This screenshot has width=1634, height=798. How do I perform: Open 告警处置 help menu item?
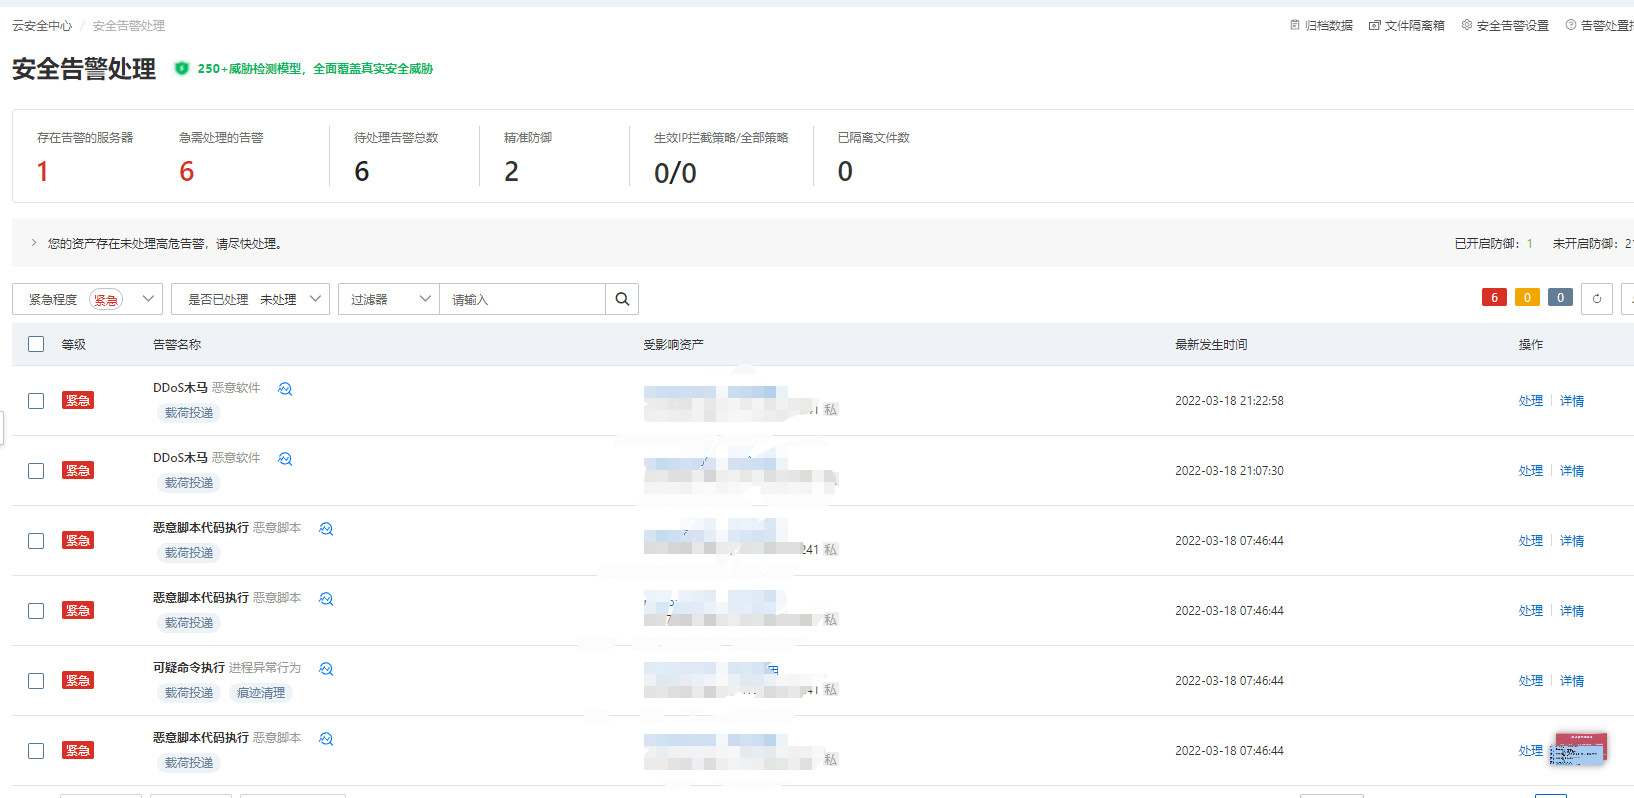pyautogui.click(x=1604, y=25)
